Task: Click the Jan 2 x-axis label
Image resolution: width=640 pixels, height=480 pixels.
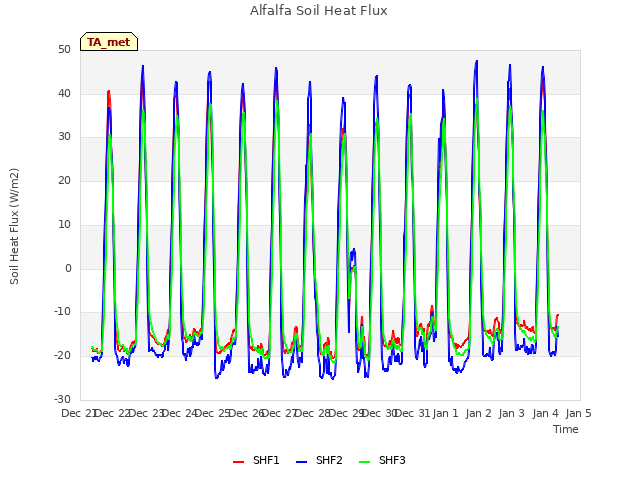Action: click(x=479, y=413)
